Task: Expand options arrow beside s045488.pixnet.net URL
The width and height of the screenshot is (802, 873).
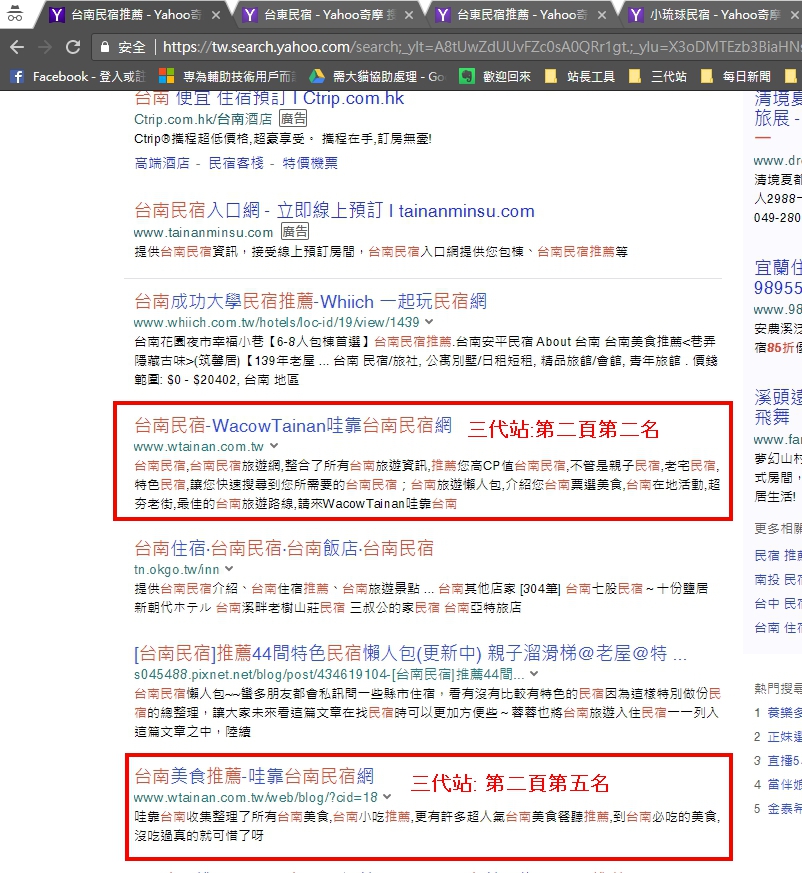Action: (x=534, y=674)
